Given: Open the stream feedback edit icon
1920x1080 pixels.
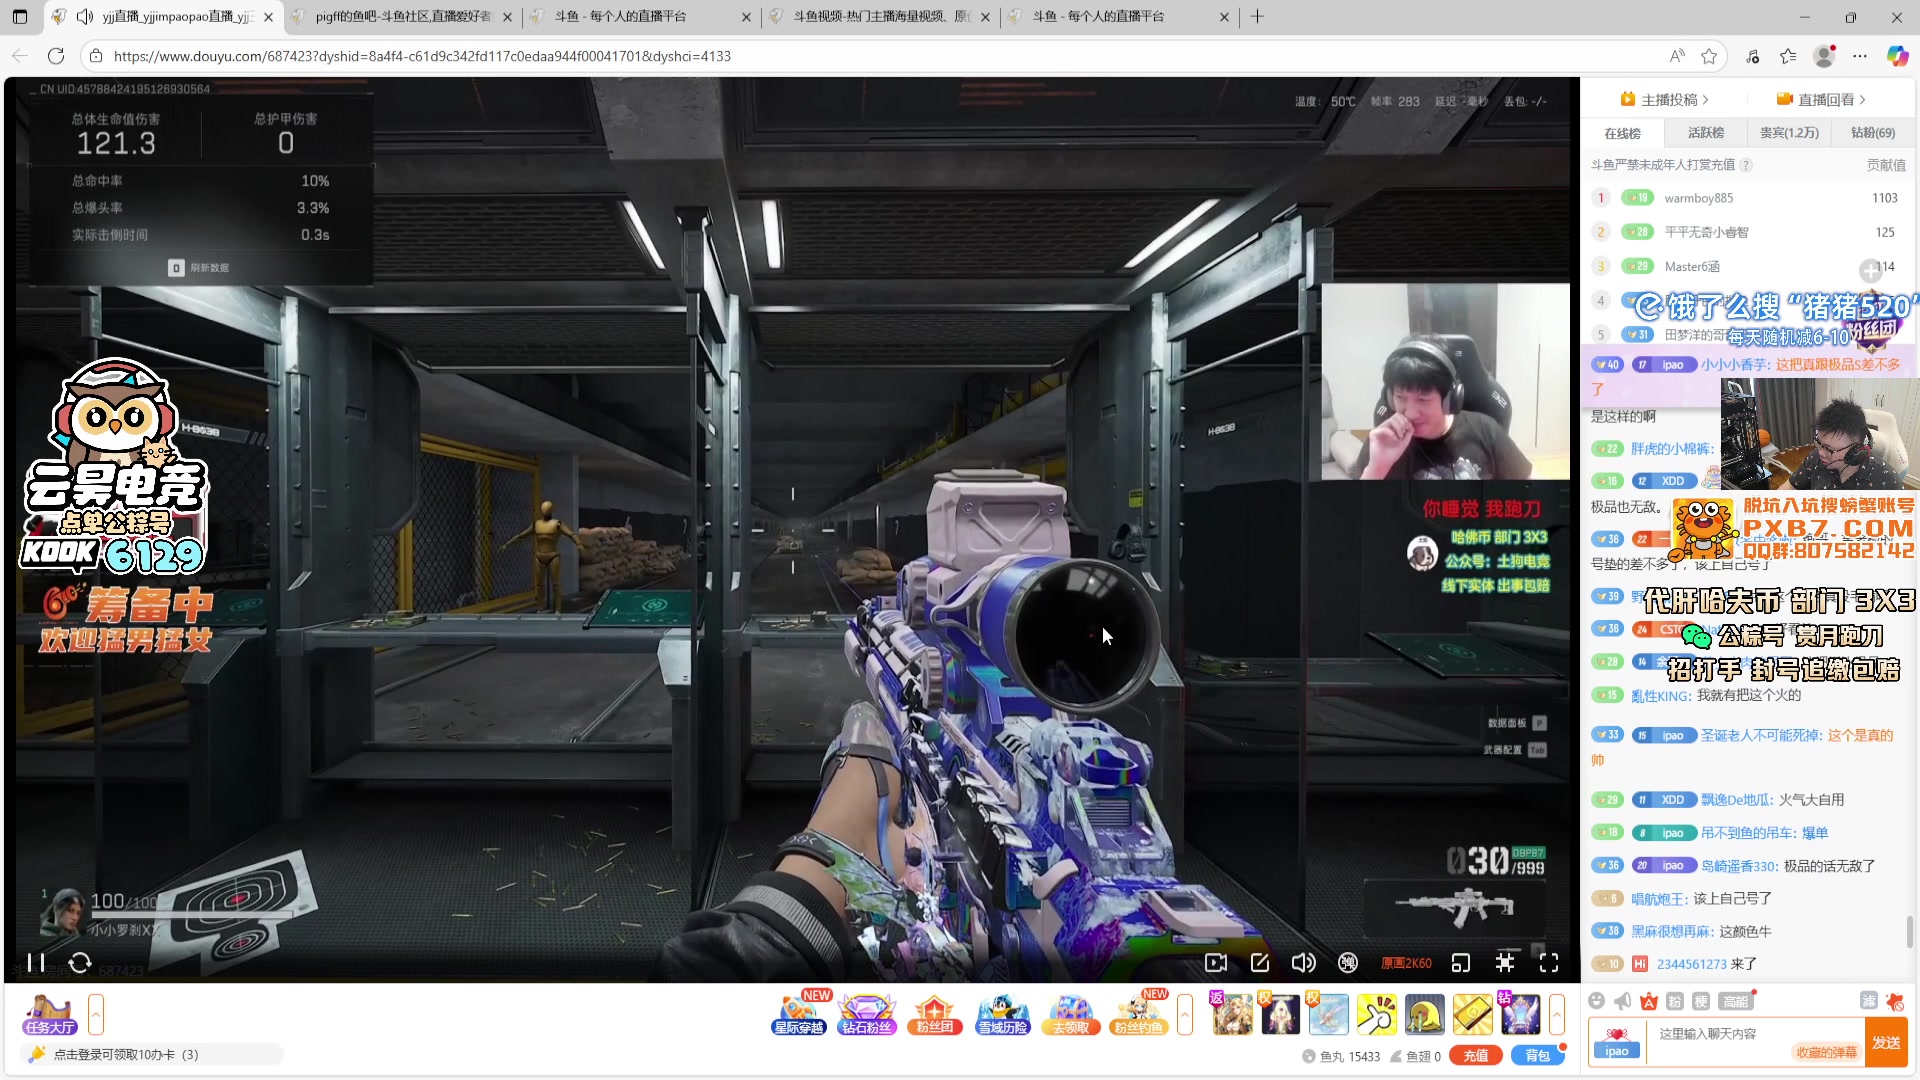Looking at the screenshot, I should point(1260,962).
